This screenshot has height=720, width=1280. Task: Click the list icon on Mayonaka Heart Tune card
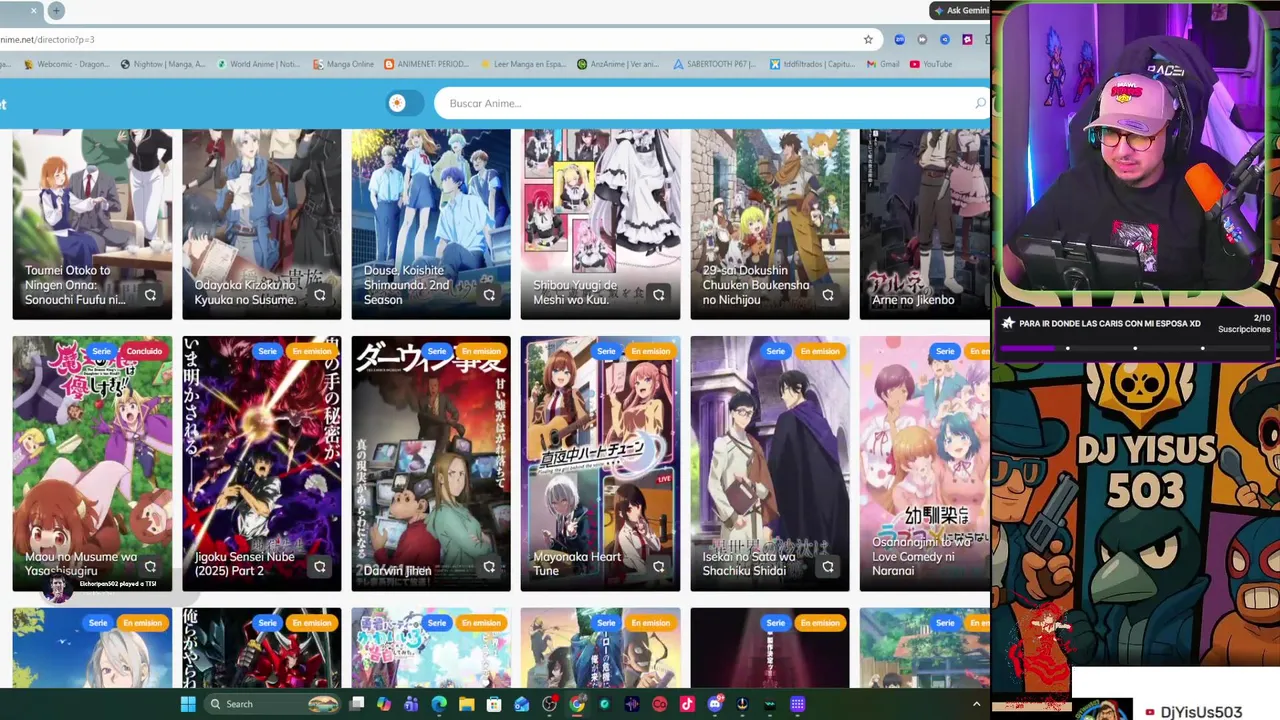(659, 567)
